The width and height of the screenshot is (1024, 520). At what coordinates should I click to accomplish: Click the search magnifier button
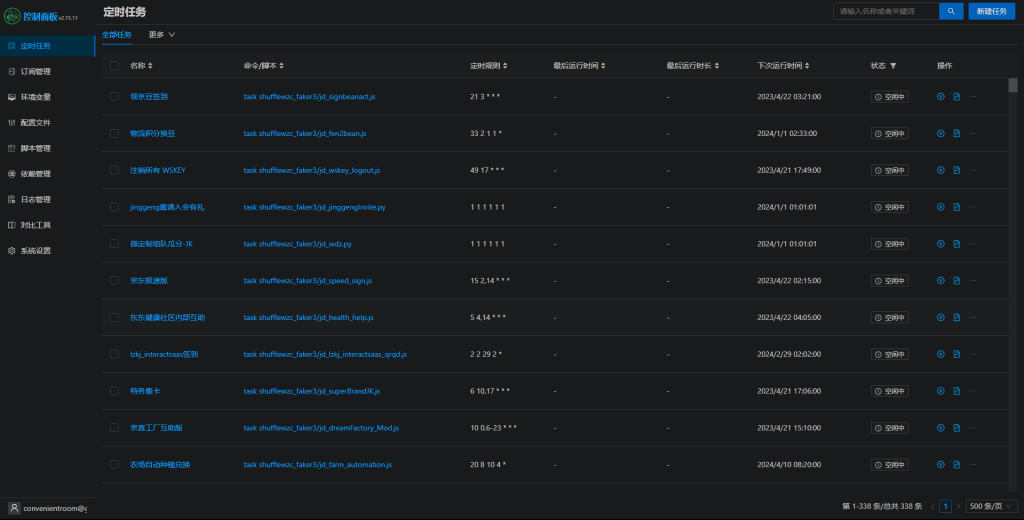tap(950, 11)
